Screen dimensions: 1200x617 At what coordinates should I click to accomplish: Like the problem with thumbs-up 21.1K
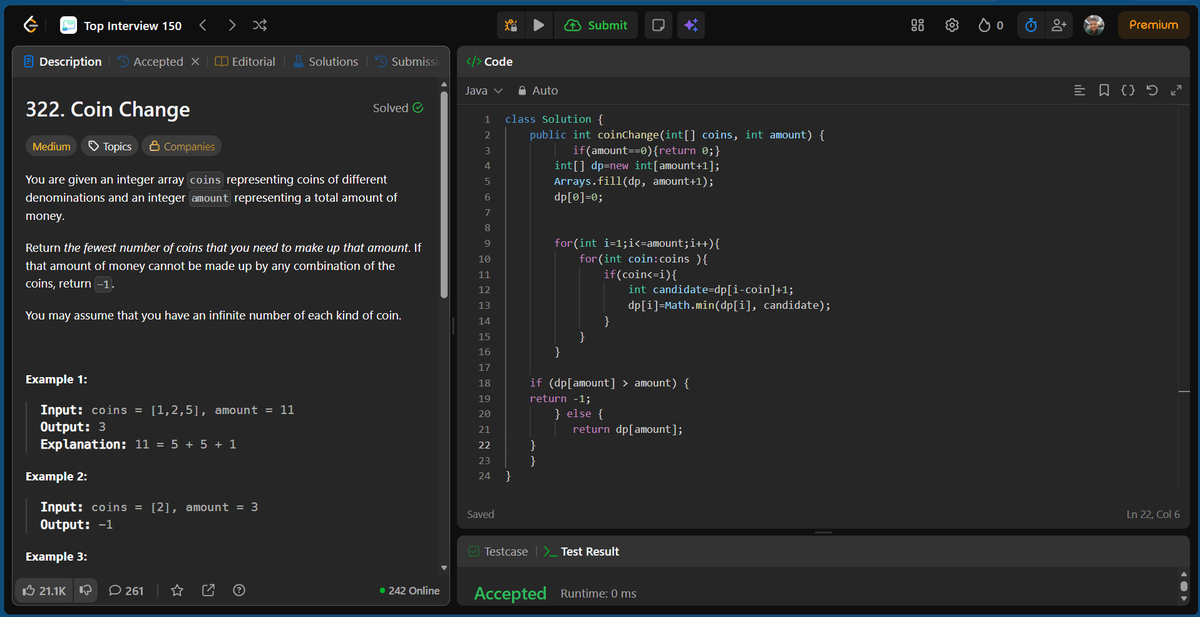(45, 591)
